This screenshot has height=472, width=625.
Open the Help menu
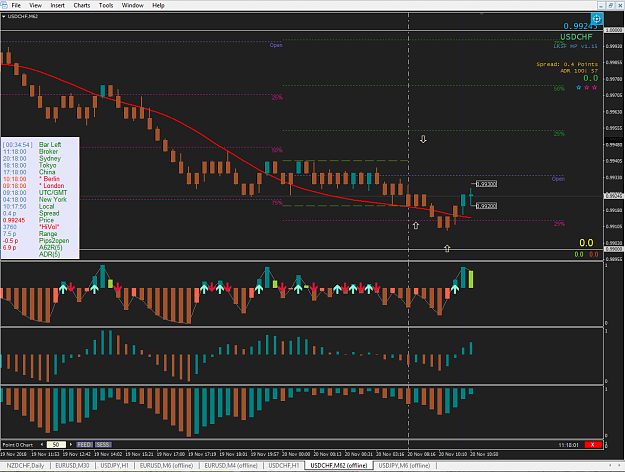tap(158, 6)
